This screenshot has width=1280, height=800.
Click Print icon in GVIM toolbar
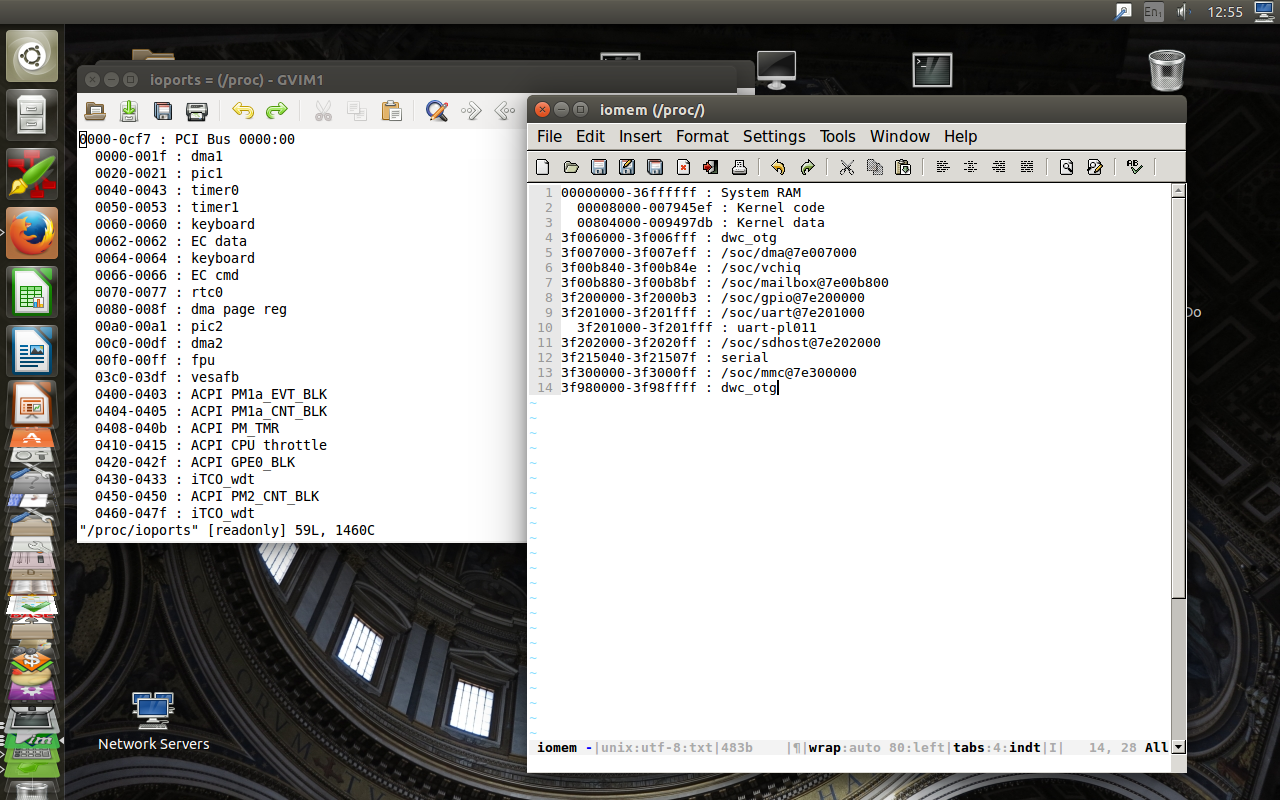pyautogui.click(x=197, y=111)
